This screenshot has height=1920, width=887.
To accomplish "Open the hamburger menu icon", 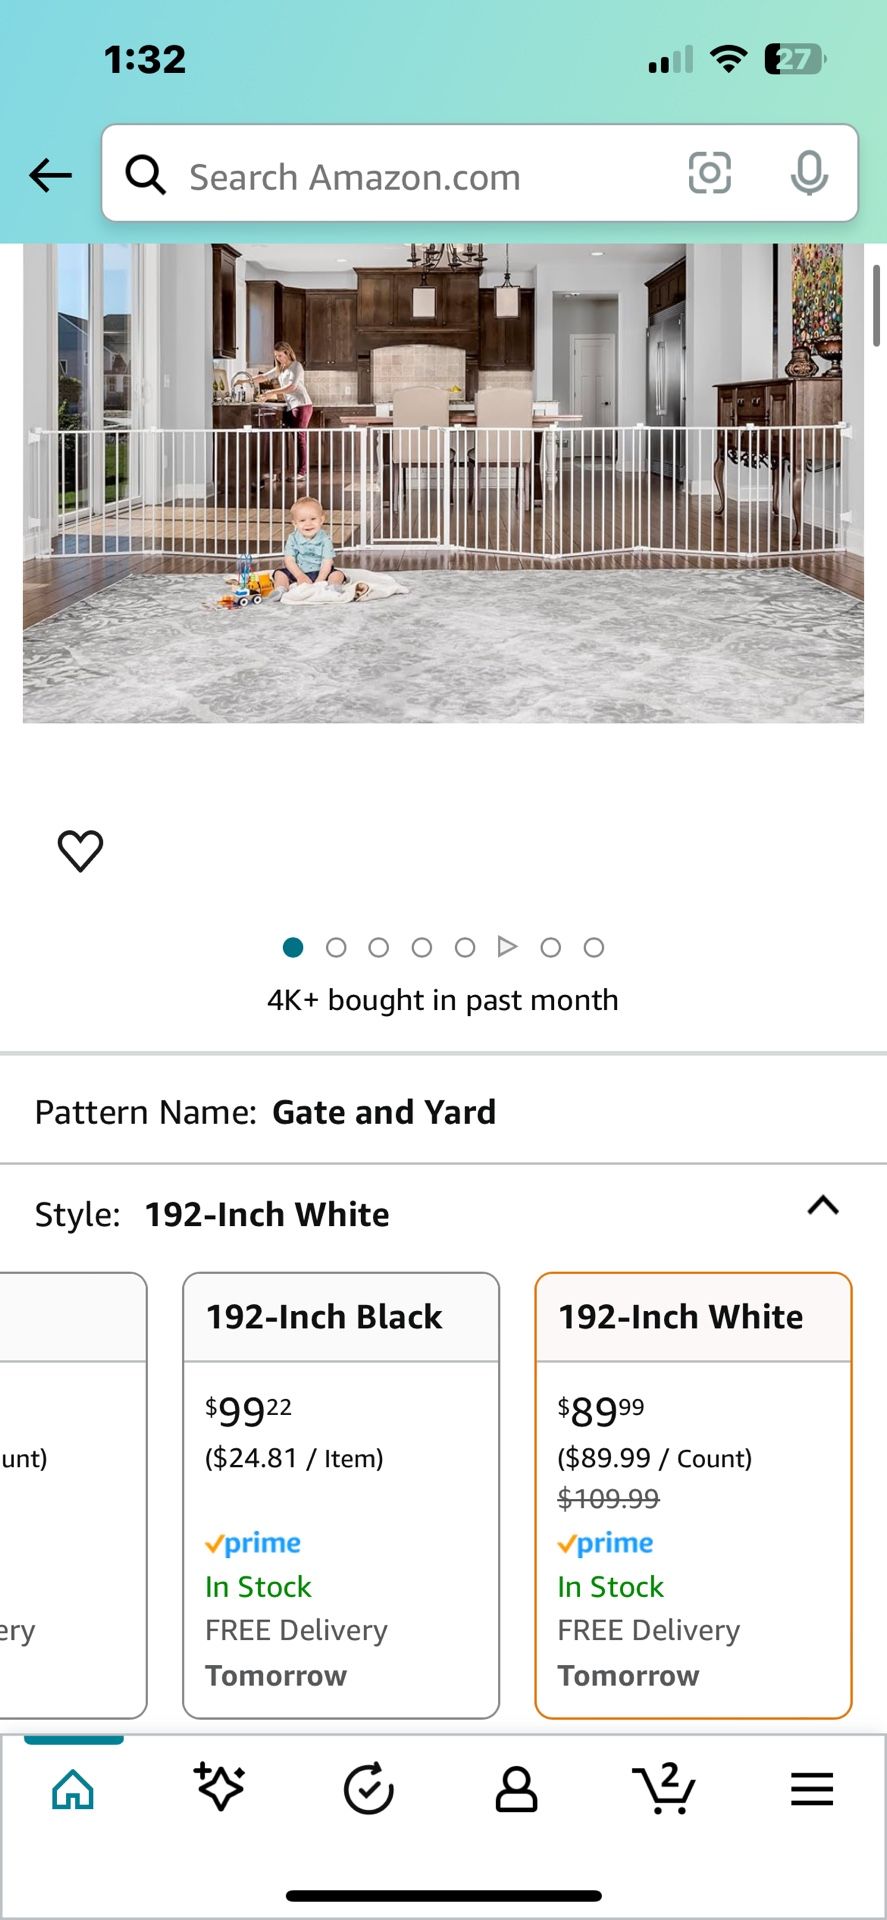I will [x=812, y=1789].
